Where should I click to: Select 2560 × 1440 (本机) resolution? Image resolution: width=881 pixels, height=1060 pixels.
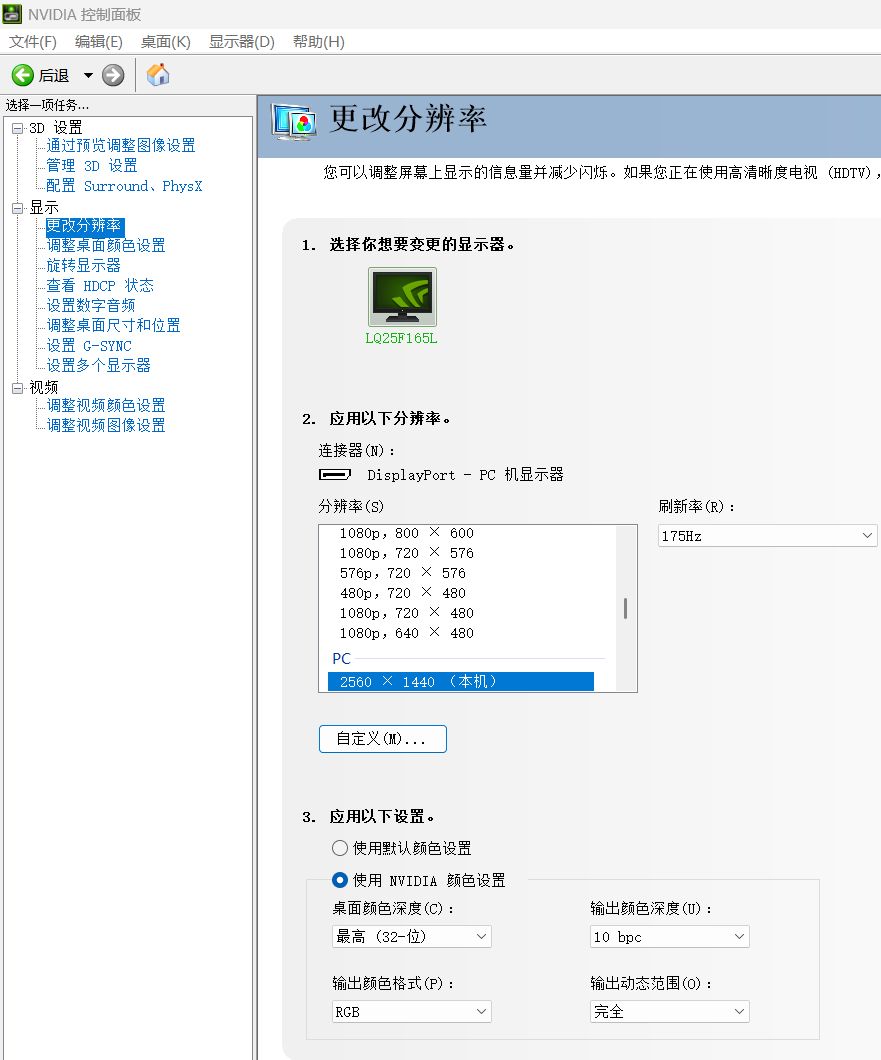[x=460, y=681]
